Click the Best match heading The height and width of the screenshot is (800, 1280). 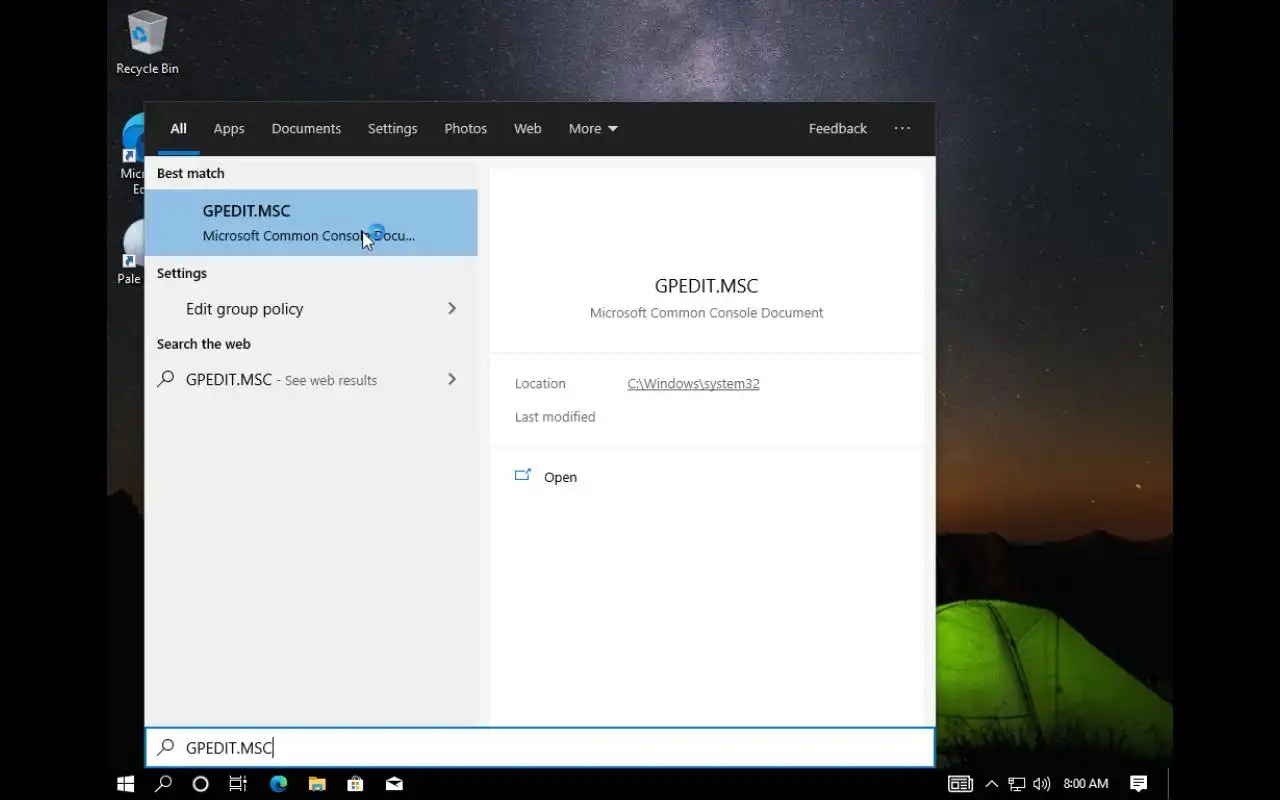[190, 173]
